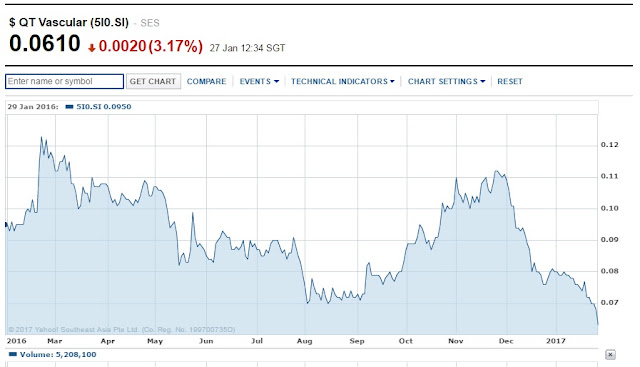The image size is (640, 367).
Task: Click the 0.11 price axis label
Action: (609, 176)
